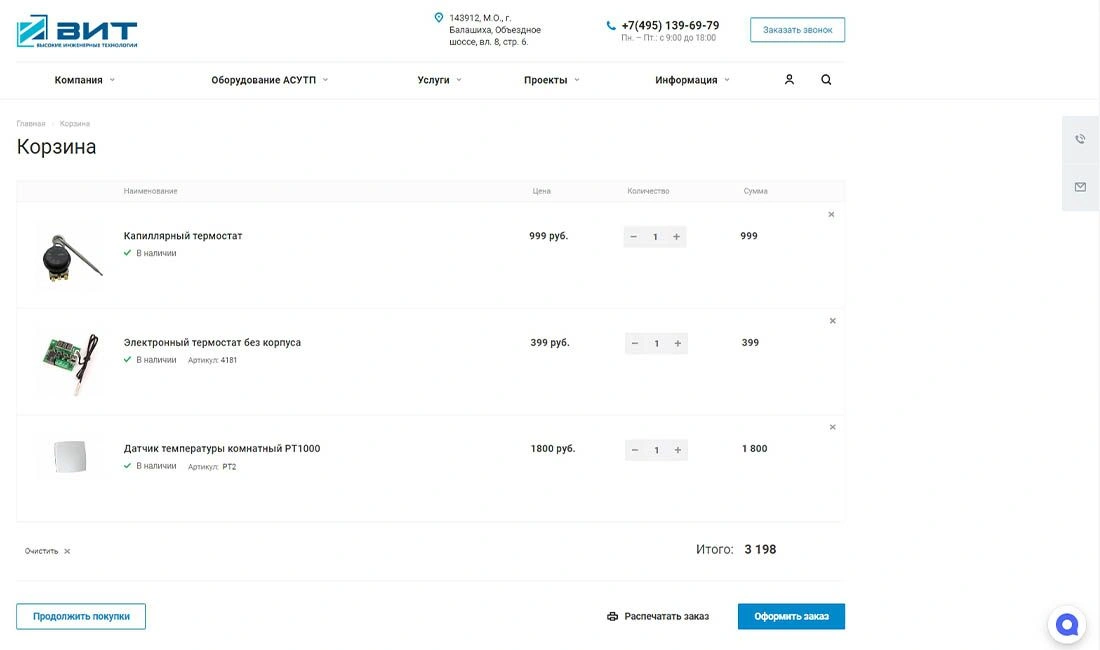Open the user account icon
Viewport: 1100px width, 650px height.
tap(789, 80)
